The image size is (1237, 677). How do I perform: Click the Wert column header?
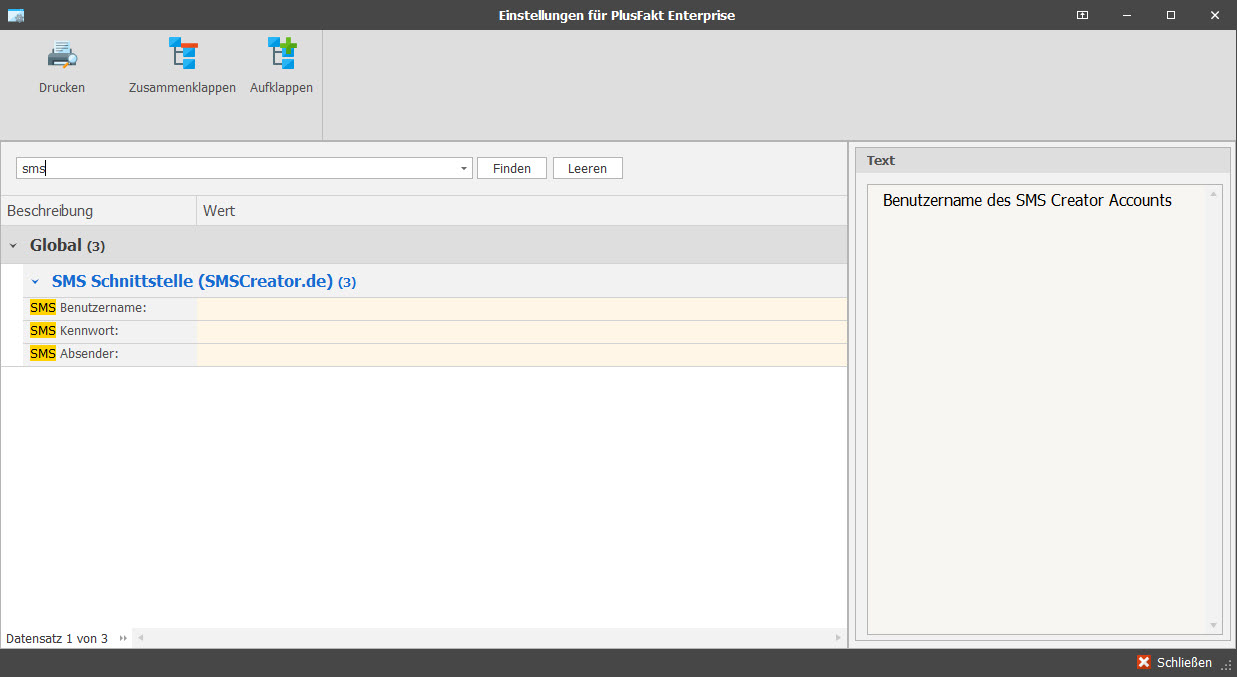coord(522,211)
